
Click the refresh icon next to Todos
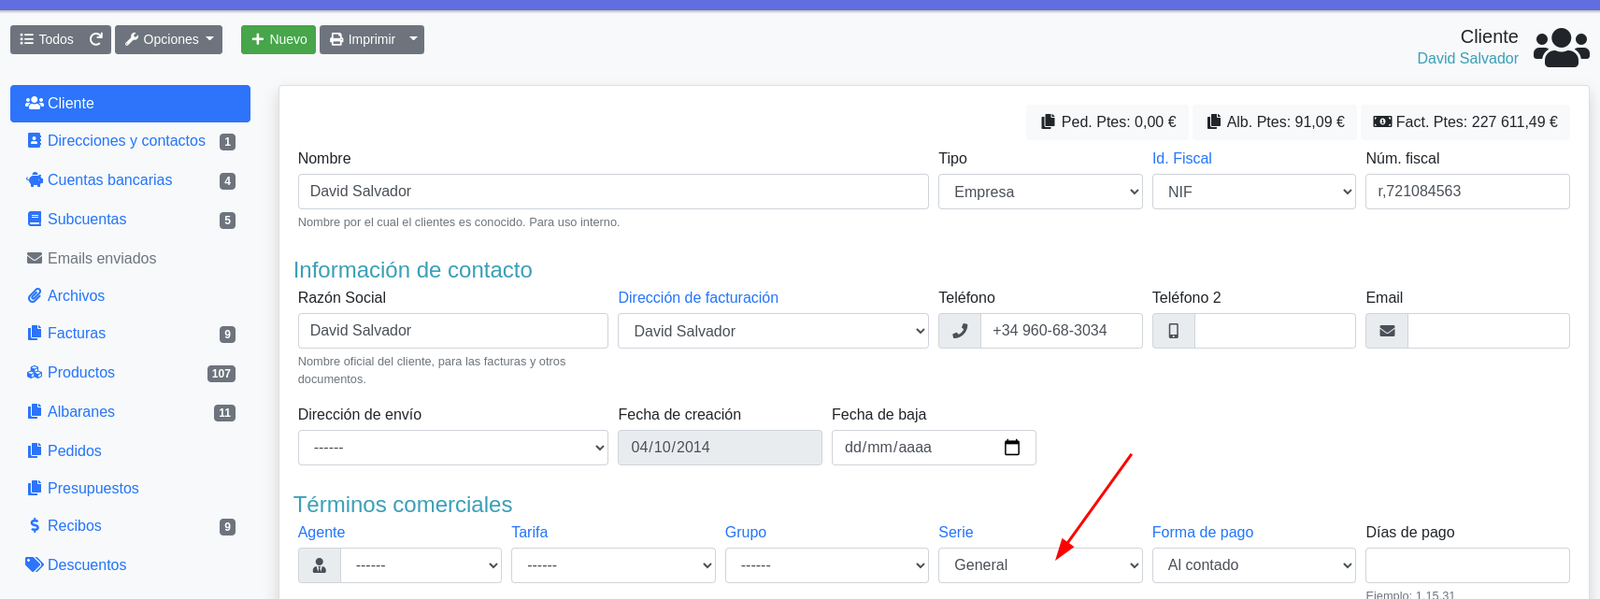[x=96, y=39]
